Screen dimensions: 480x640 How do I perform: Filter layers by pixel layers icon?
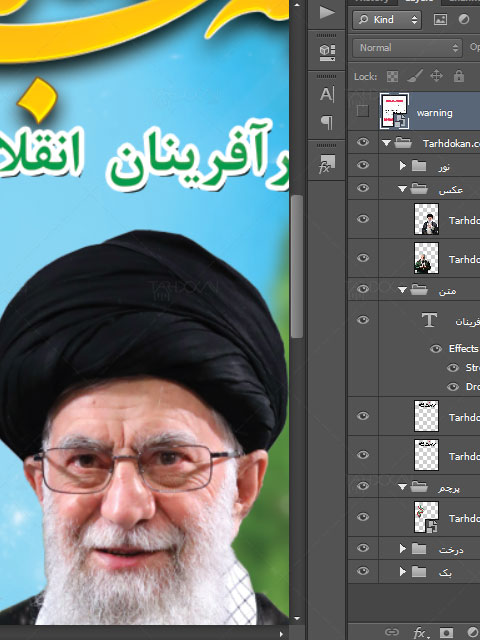[440, 20]
